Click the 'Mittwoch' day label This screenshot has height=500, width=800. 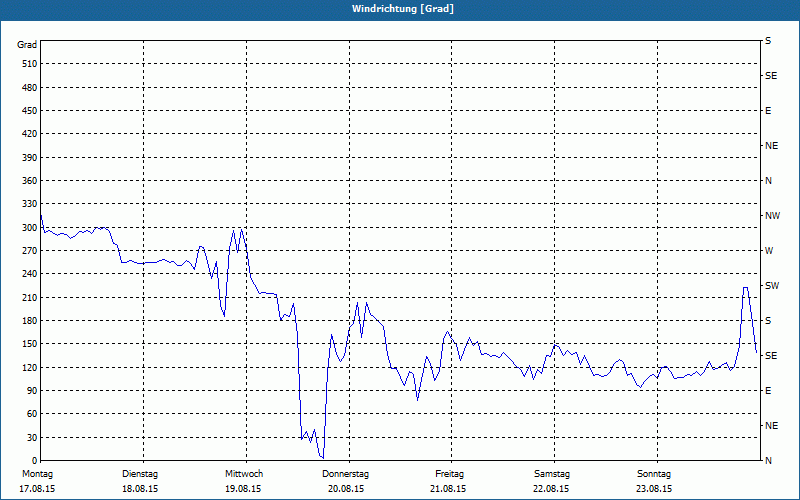(244, 474)
